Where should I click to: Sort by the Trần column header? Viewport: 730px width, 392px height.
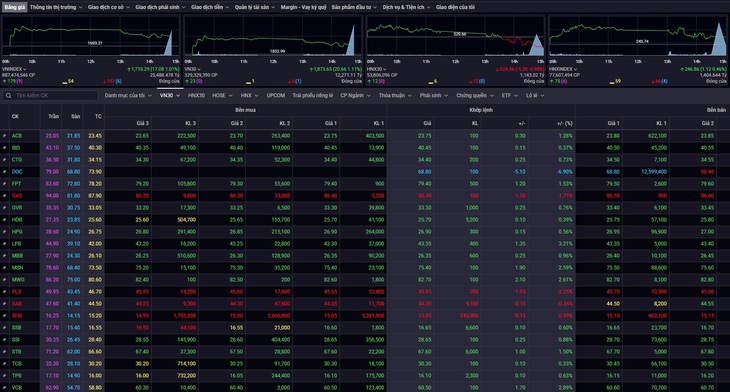click(x=53, y=116)
